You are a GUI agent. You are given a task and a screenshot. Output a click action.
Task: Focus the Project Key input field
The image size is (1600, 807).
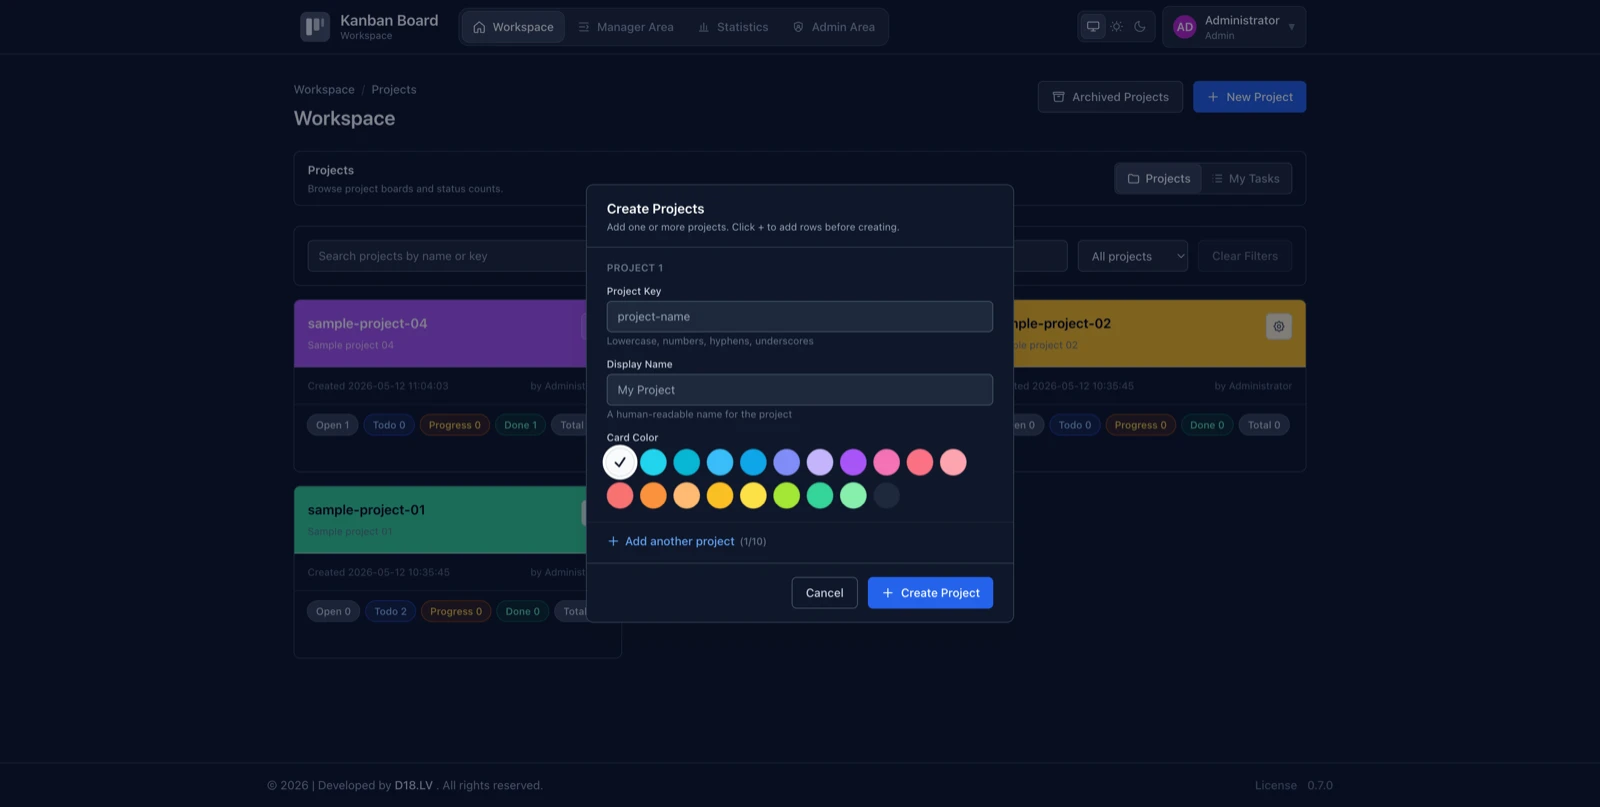[800, 317]
